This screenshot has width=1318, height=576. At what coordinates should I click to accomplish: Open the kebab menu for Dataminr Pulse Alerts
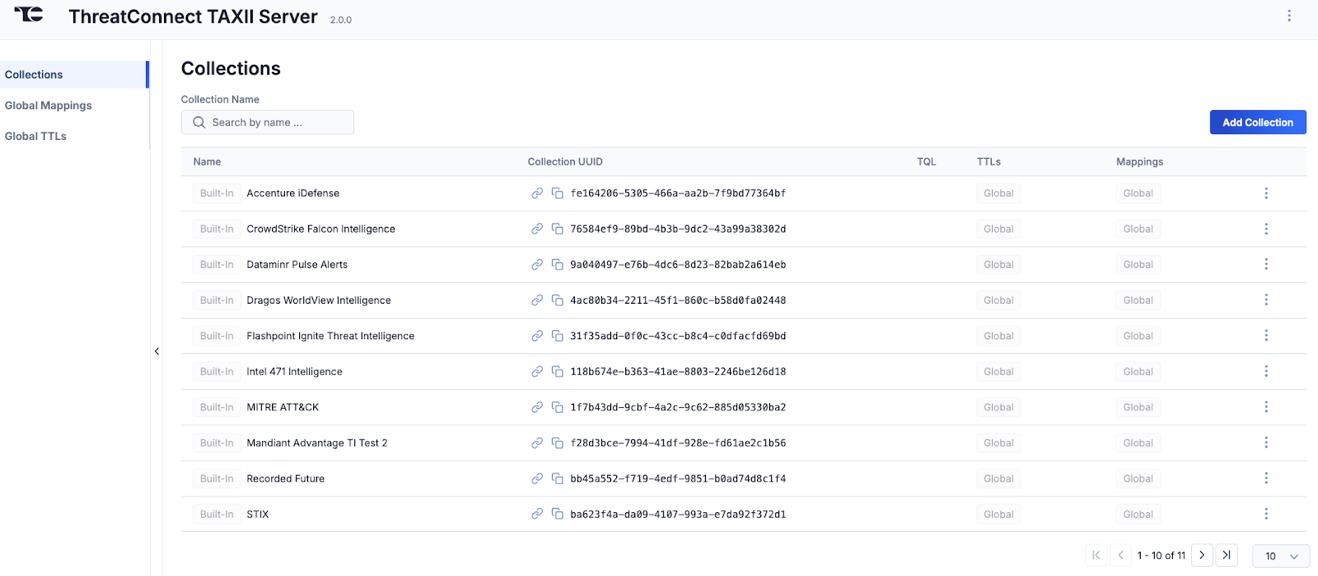coord(1266,264)
